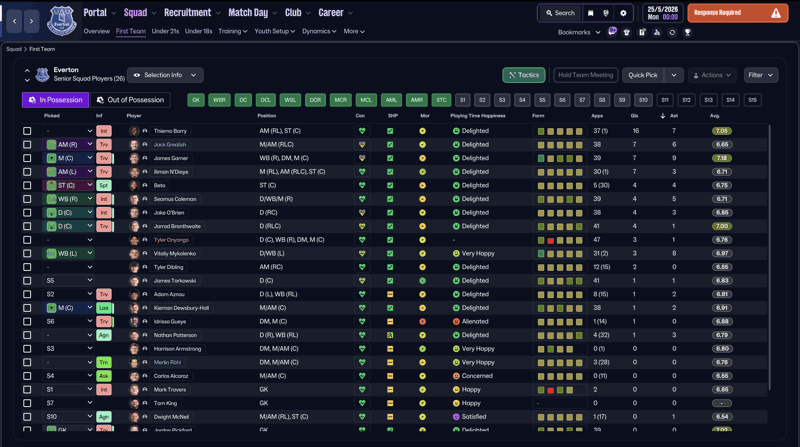Select the STC position slot button

coord(441,100)
